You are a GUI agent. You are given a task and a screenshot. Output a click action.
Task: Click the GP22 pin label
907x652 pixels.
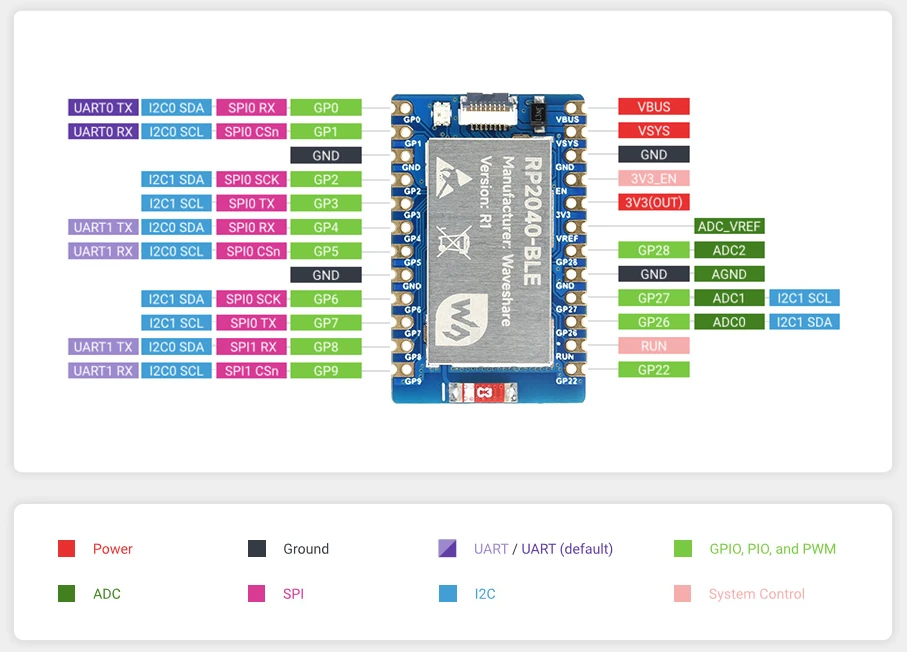(654, 370)
